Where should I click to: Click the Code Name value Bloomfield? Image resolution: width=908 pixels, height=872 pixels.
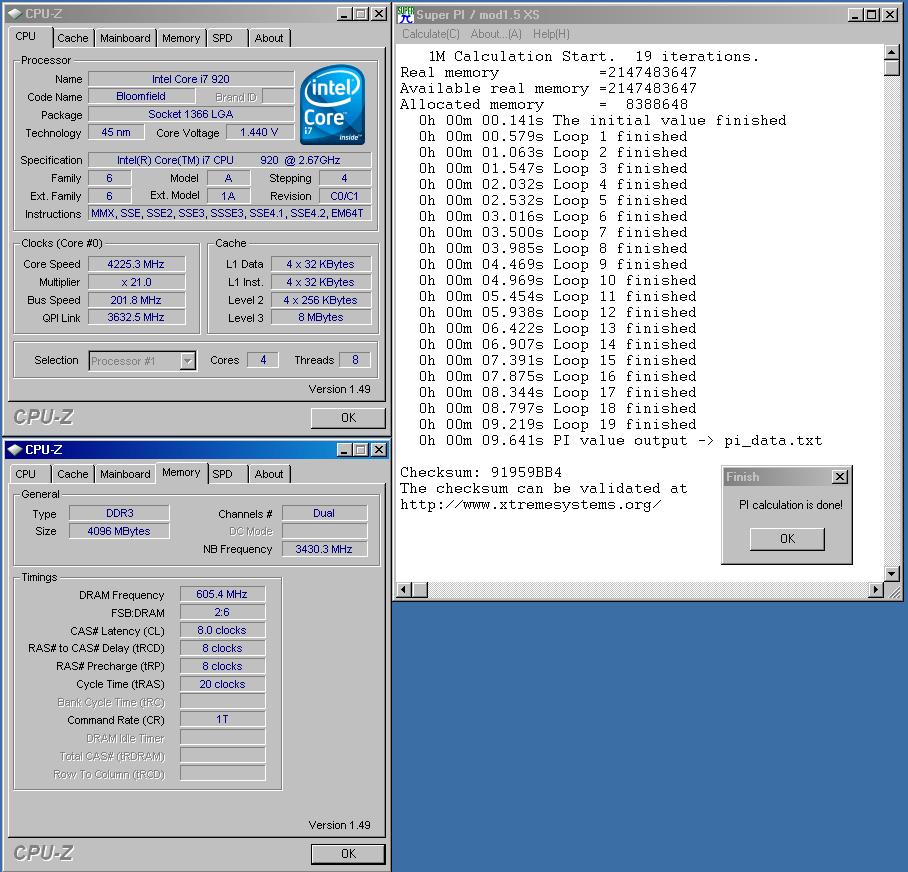(141, 96)
